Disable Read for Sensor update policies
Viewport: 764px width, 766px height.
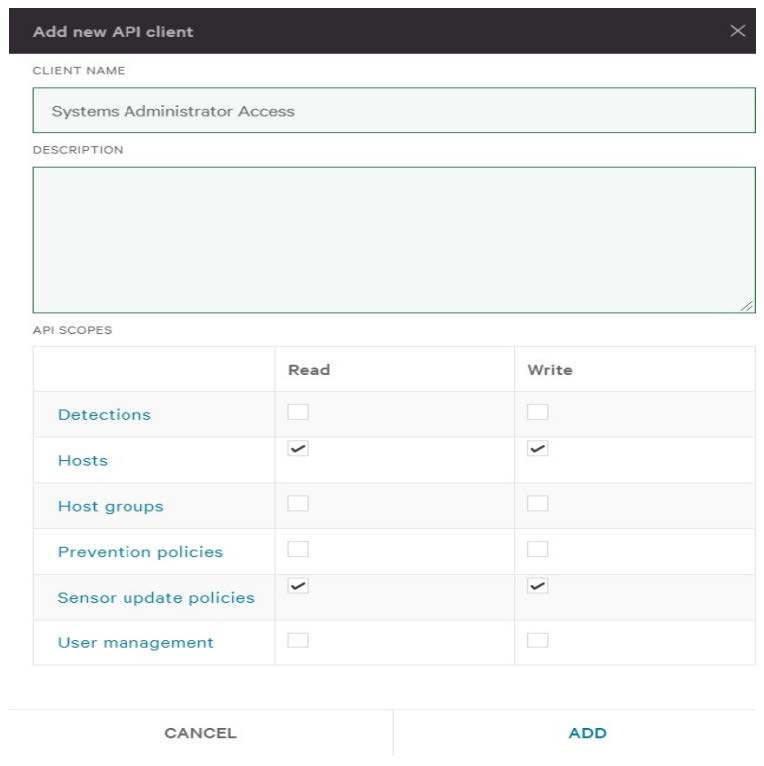(x=298, y=586)
